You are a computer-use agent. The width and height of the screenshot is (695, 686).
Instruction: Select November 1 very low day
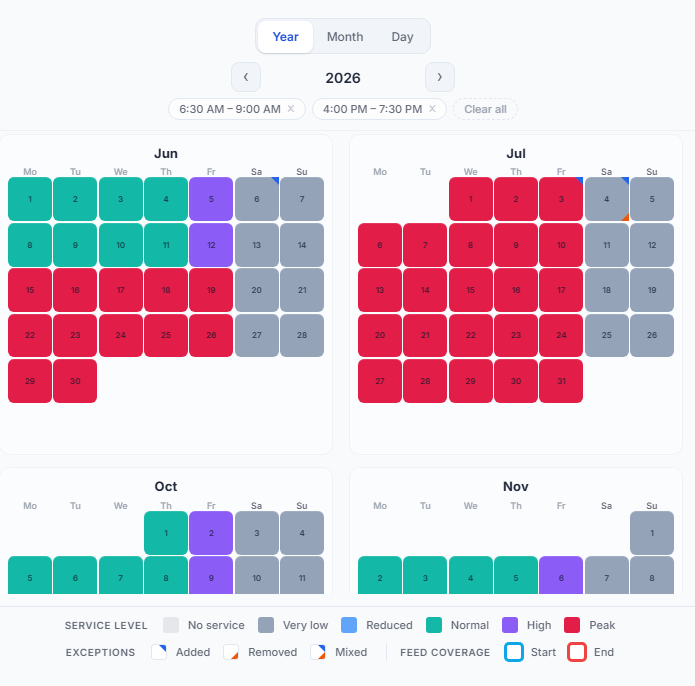point(652,533)
